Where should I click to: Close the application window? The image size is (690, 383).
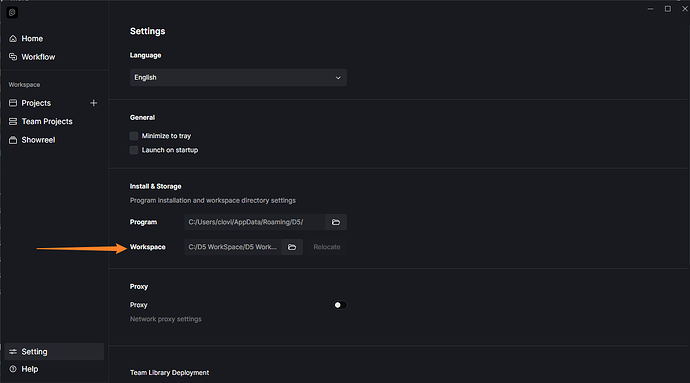pyautogui.click(x=685, y=9)
